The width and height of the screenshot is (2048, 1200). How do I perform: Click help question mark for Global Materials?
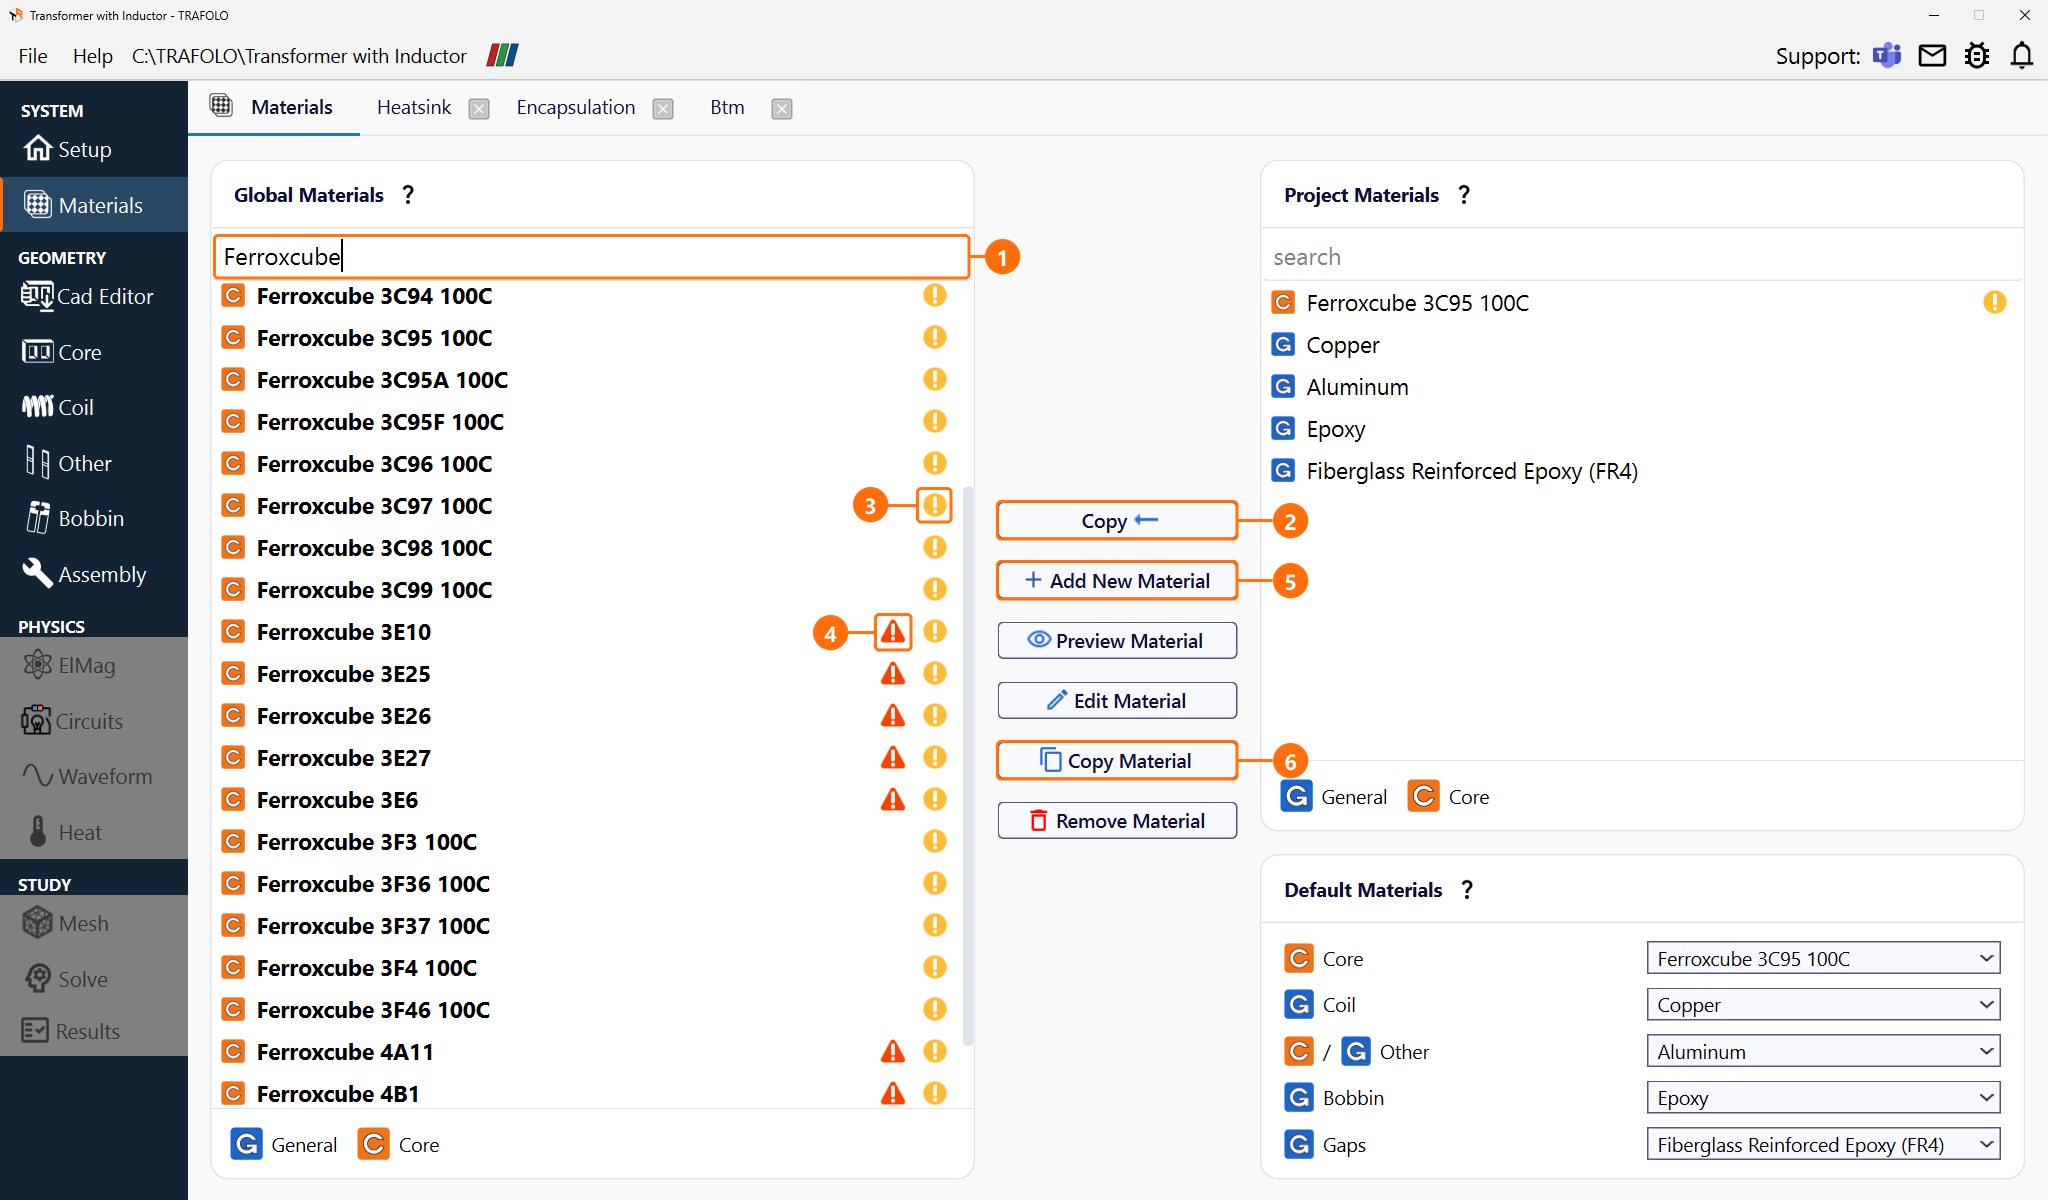tap(408, 195)
